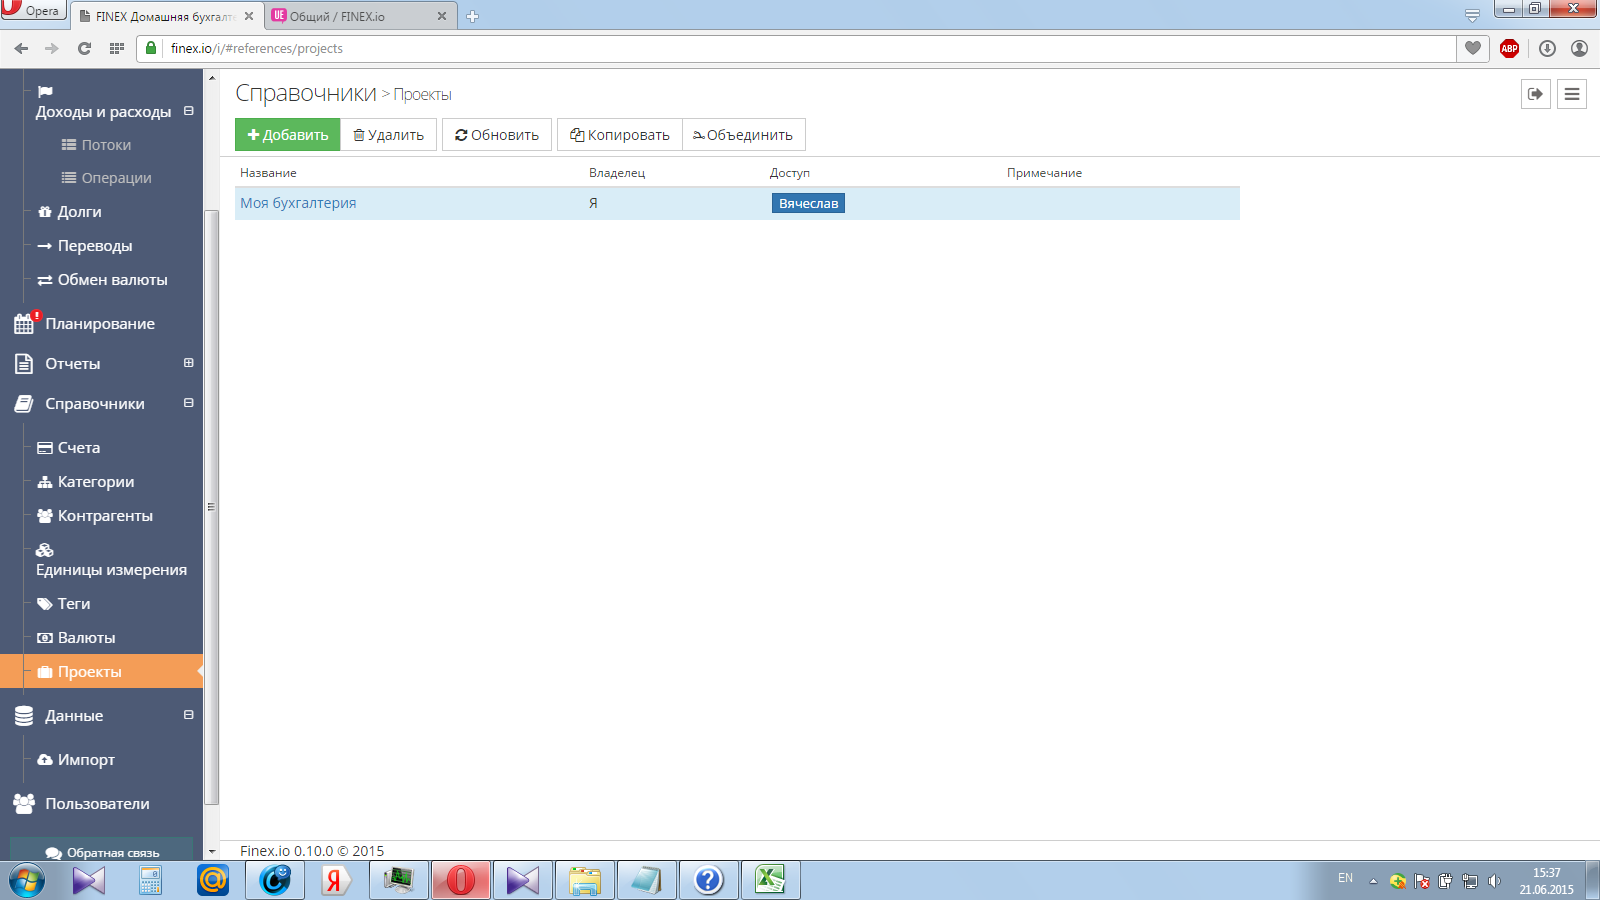The width and height of the screenshot is (1600, 900).
Task: Click the taskbar help question mark icon
Action: (x=708, y=880)
